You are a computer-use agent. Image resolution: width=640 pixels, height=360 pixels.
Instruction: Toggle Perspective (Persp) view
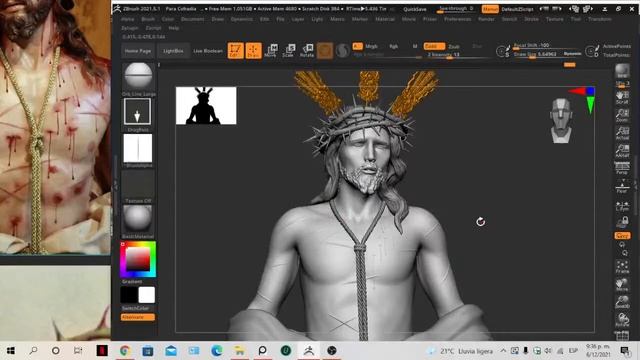(x=622, y=168)
